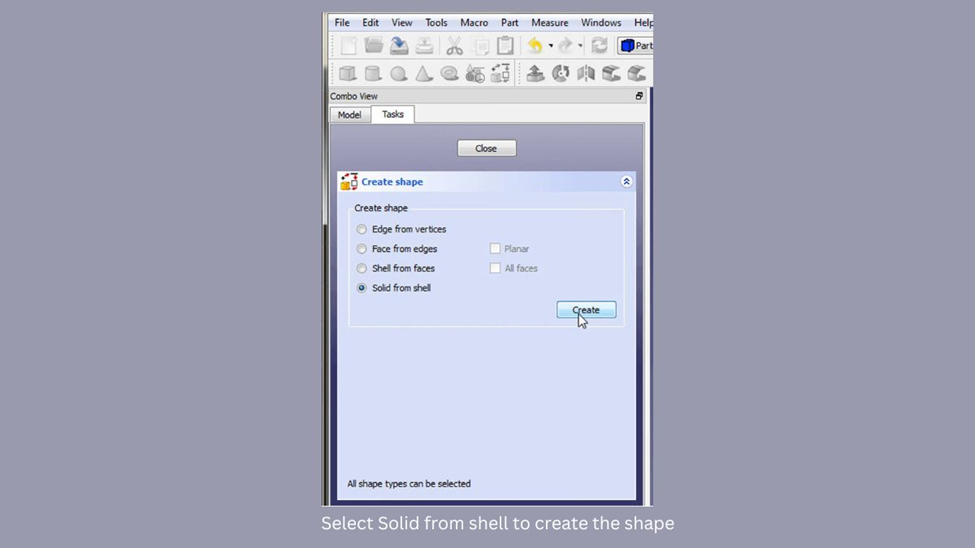The width and height of the screenshot is (975, 548).
Task: Open the View menu
Action: [402, 22]
